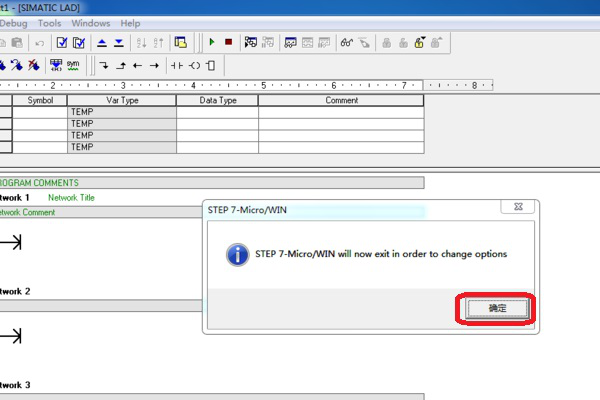Screen dimensions: 600x400
Task: Stop PLC with red STOP icon
Action: [x=228, y=42]
